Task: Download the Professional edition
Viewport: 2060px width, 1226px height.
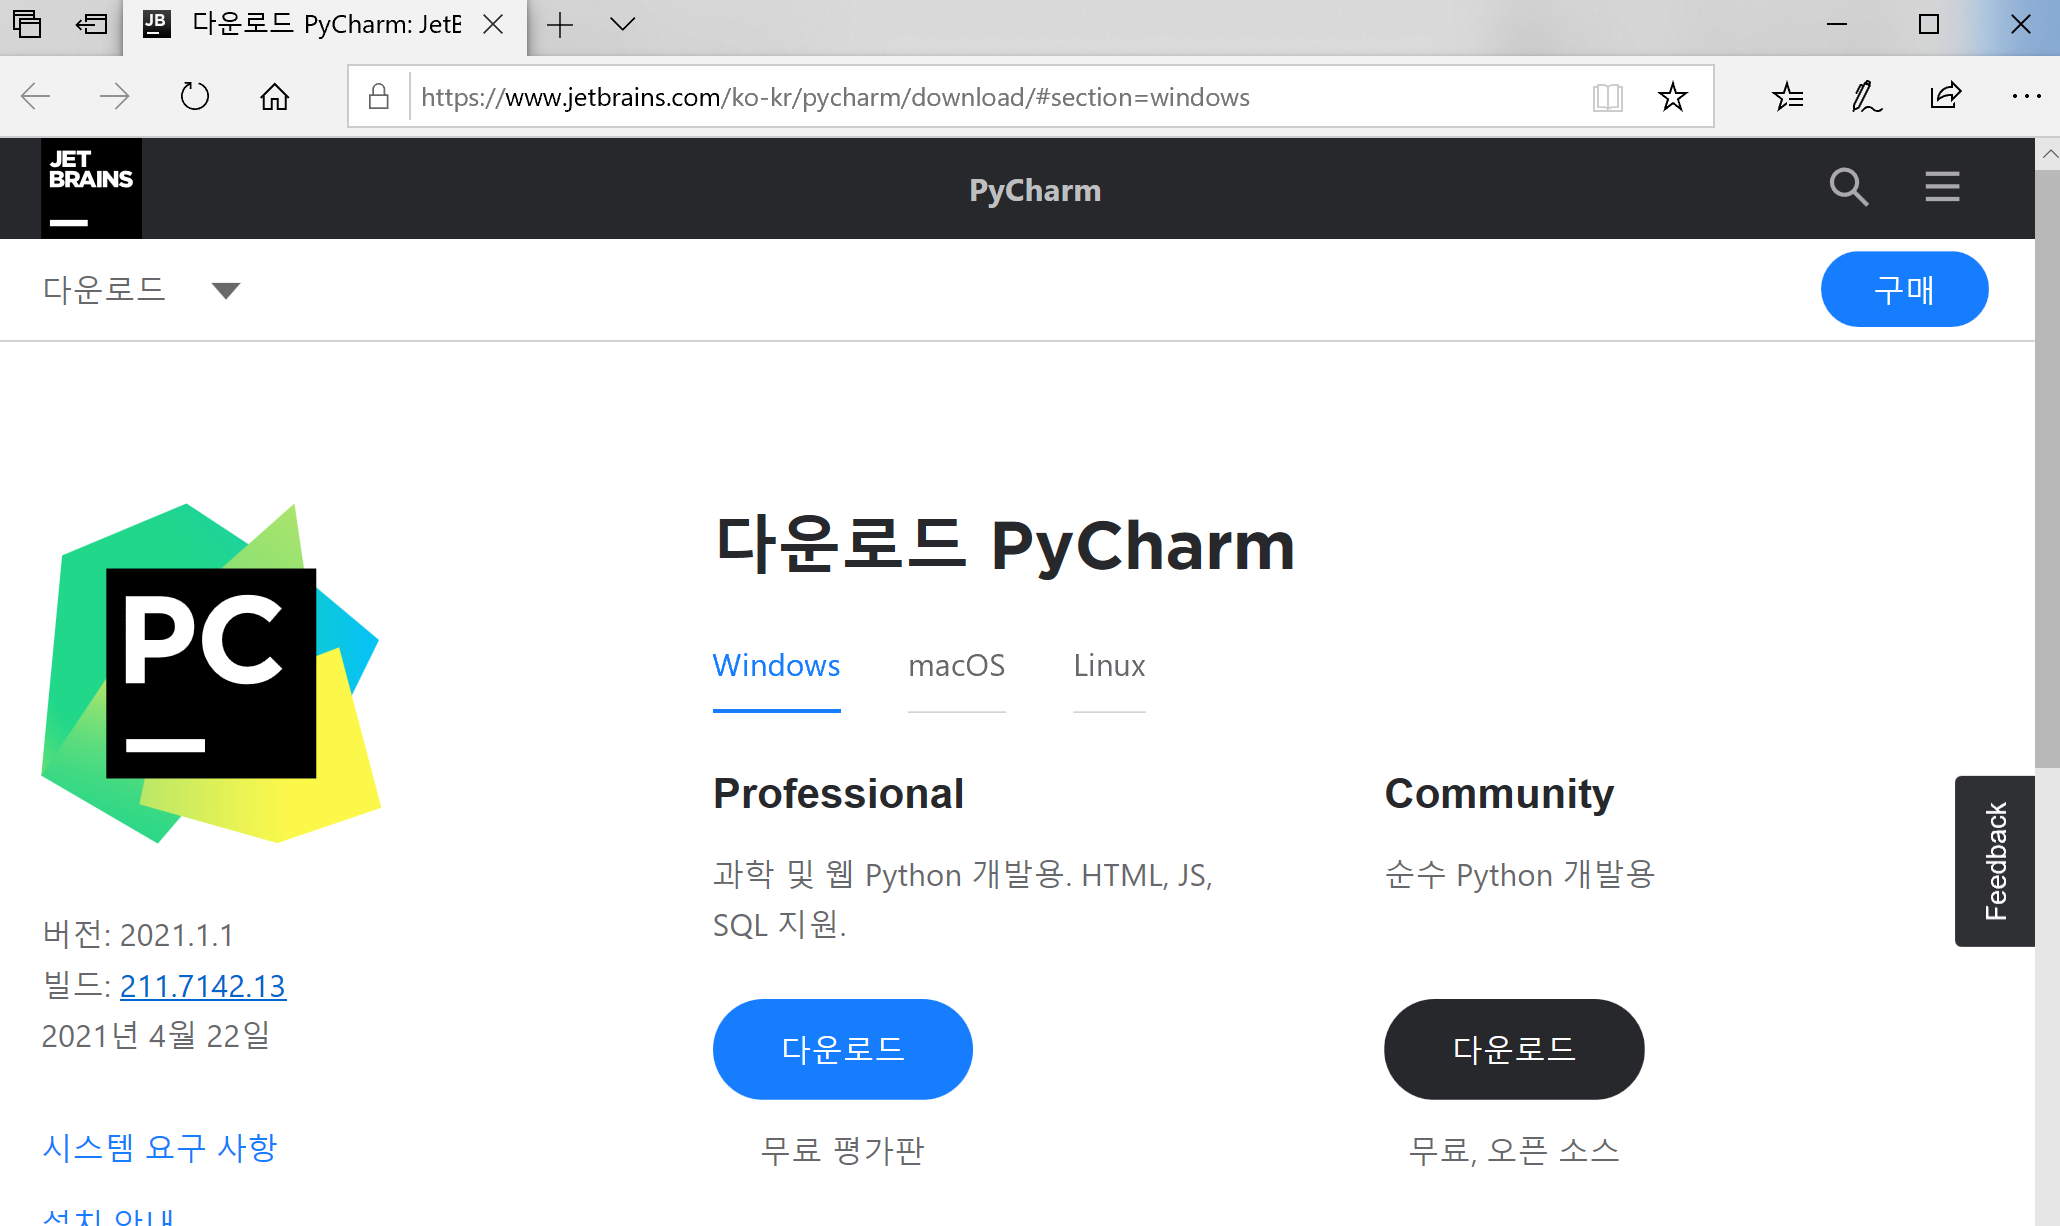Action: 843,1049
